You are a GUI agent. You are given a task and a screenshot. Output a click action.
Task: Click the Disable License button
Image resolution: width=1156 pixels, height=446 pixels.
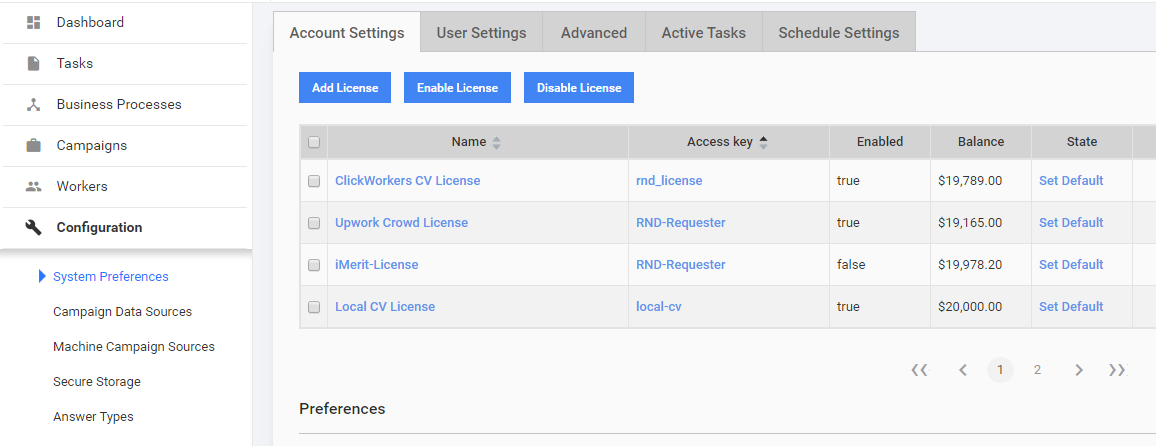[x=579, y=88]
